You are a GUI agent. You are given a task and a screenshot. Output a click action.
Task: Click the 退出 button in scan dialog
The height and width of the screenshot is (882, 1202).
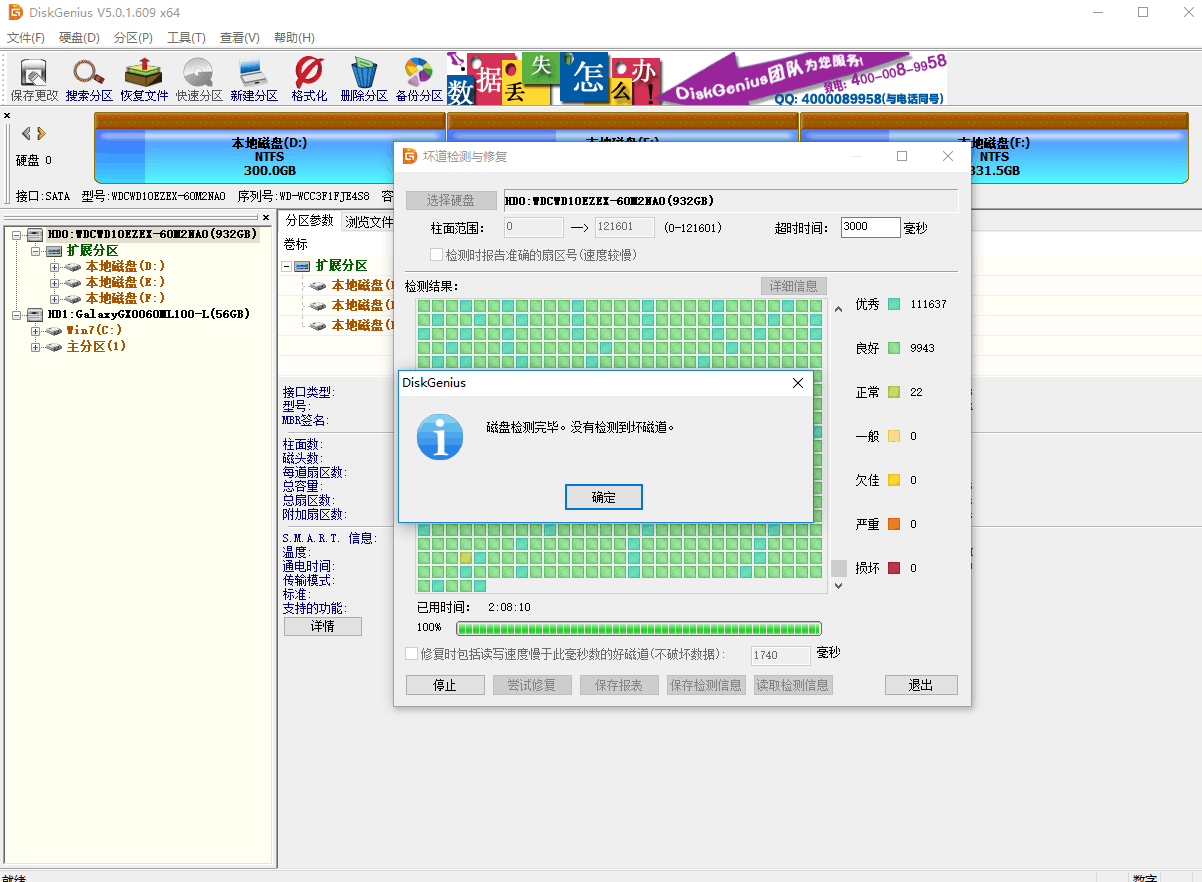pos(920,685)
